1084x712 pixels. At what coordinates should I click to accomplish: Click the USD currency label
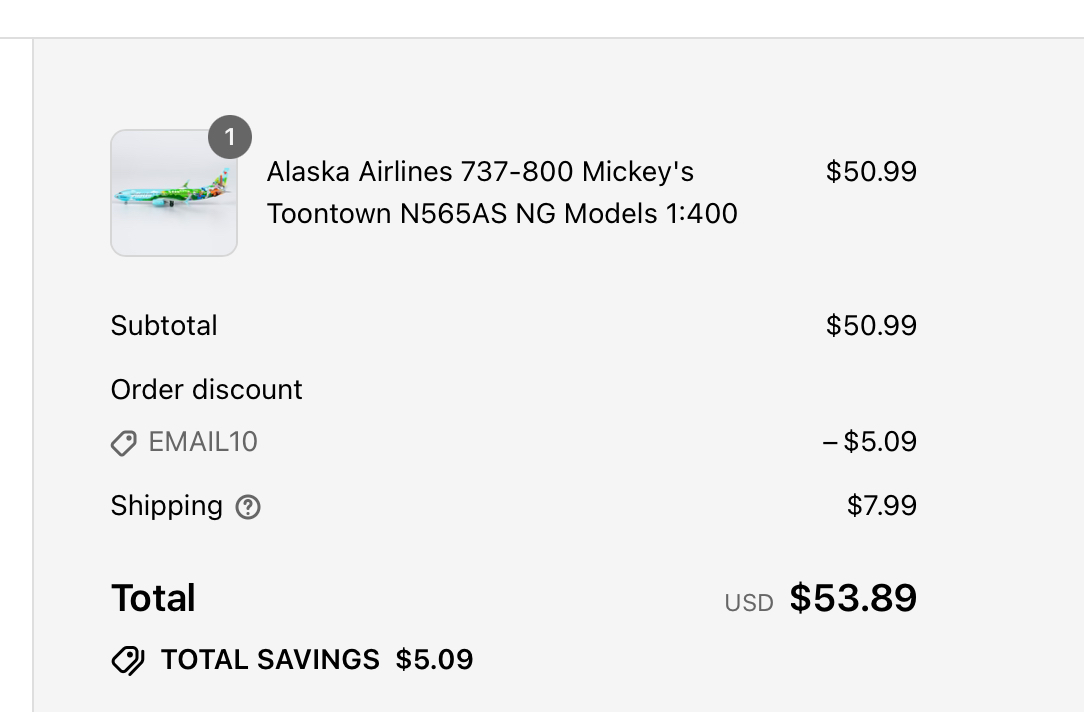coord(749,603)
